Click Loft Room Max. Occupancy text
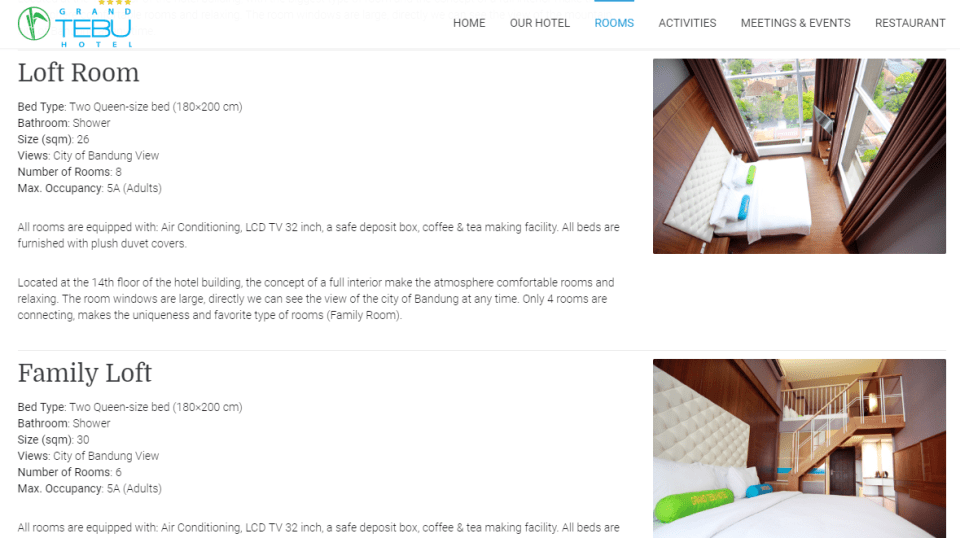The height and width of the screenshot is (538, 960). 89,188
